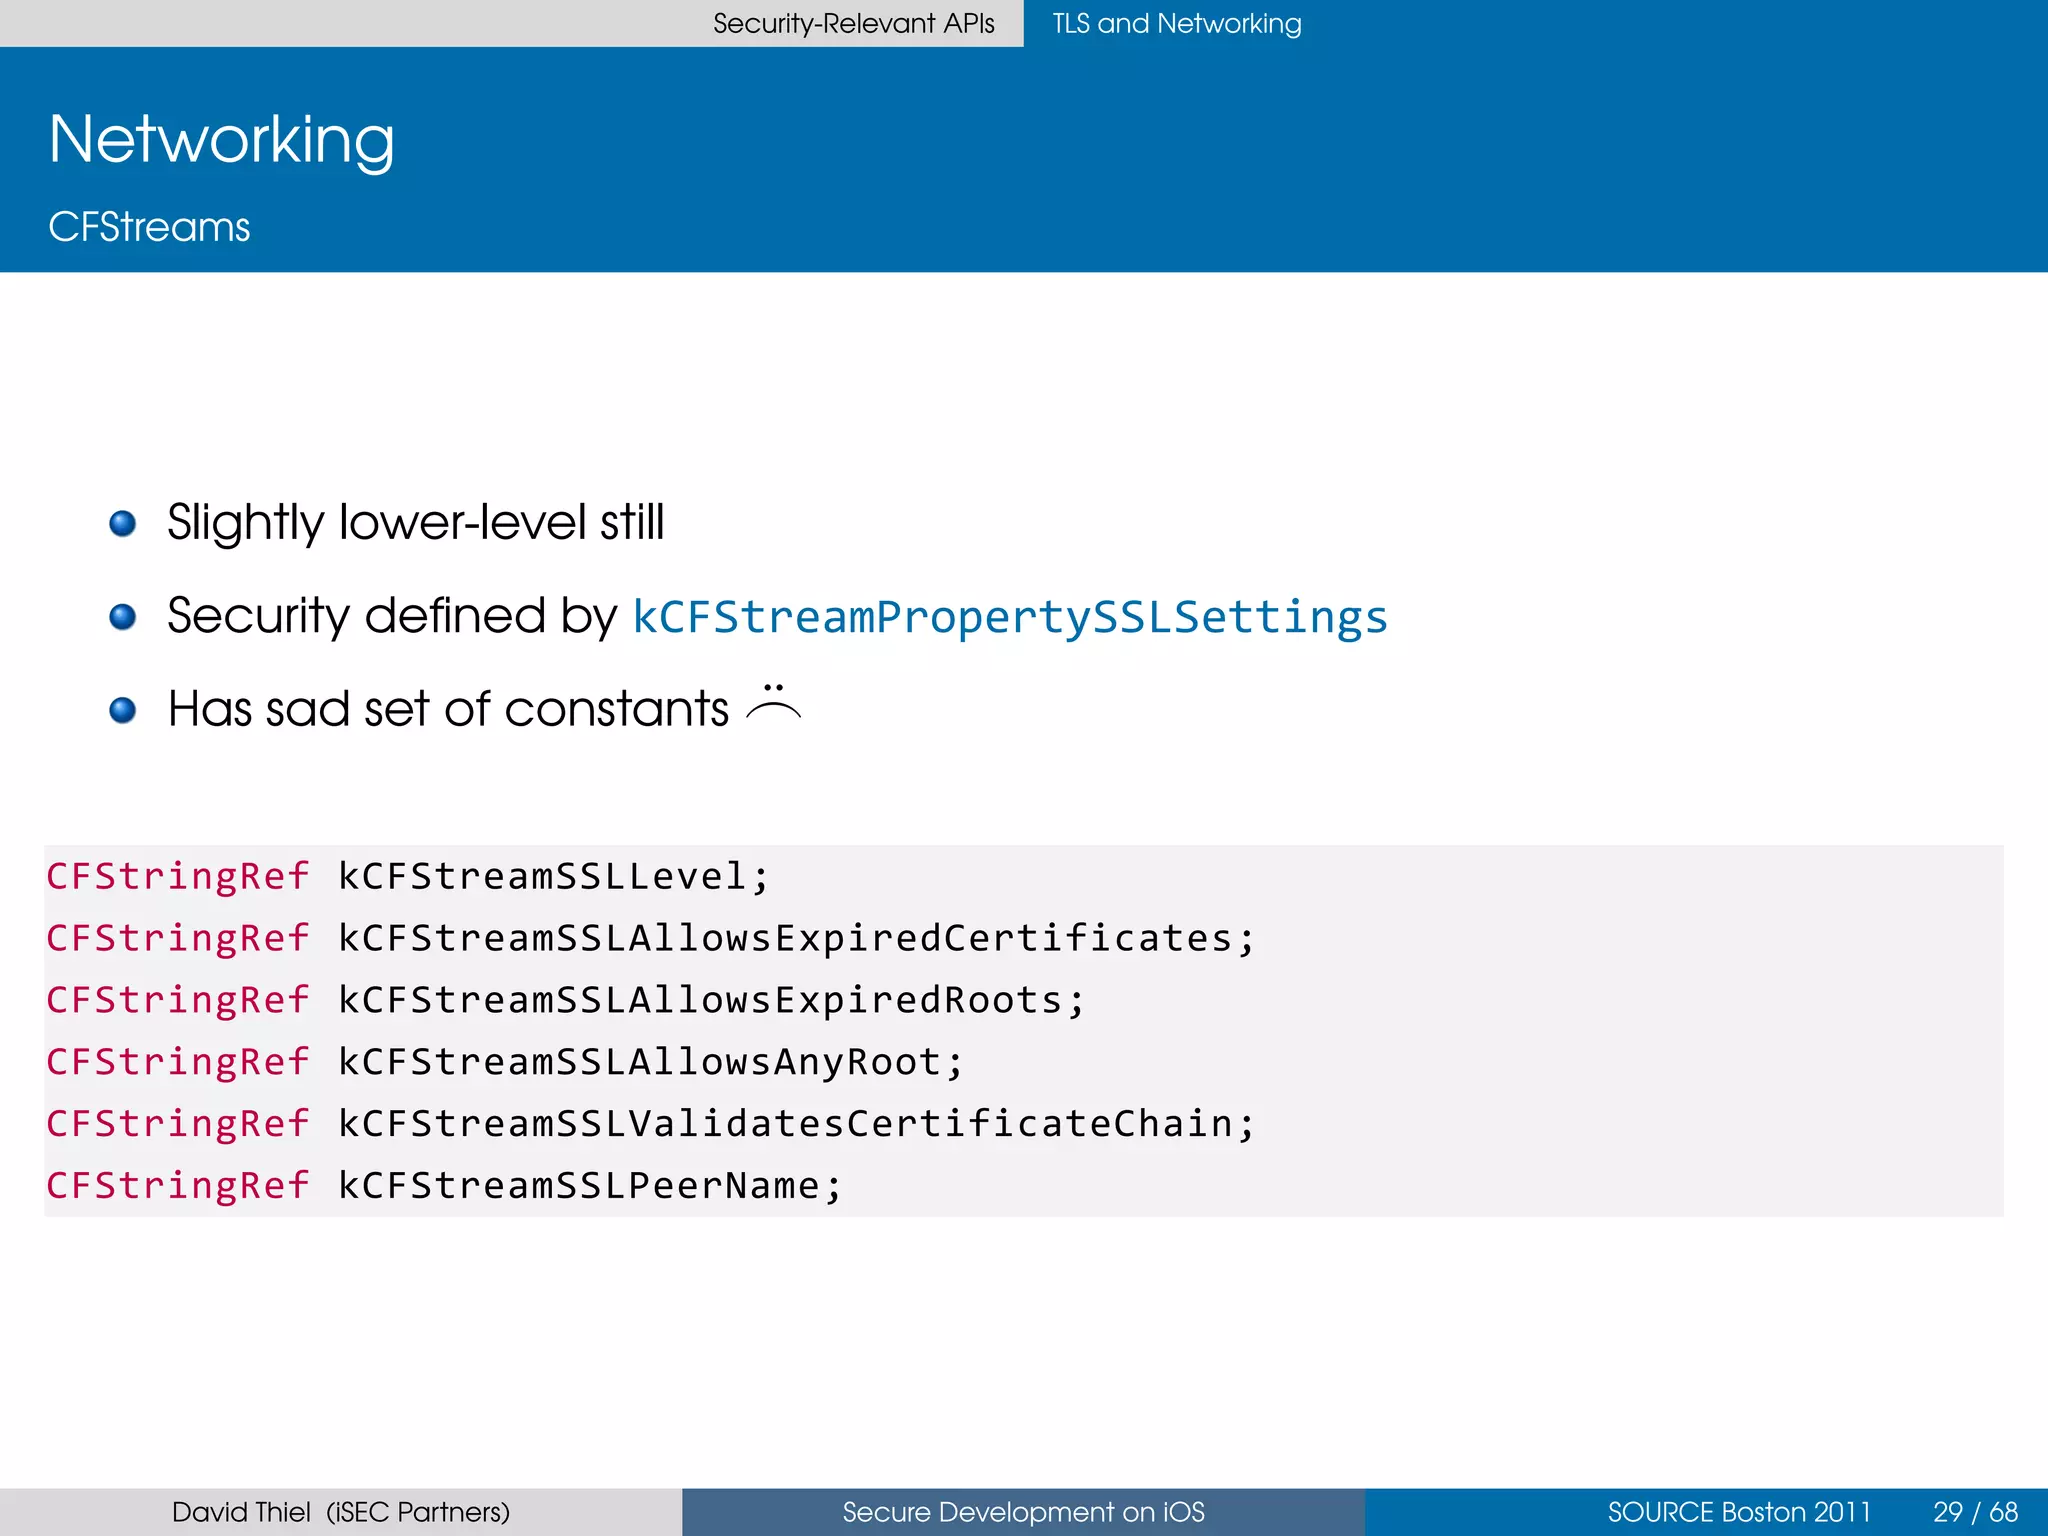Click the Secure Development on iOS footer title

[1023, 1512]
